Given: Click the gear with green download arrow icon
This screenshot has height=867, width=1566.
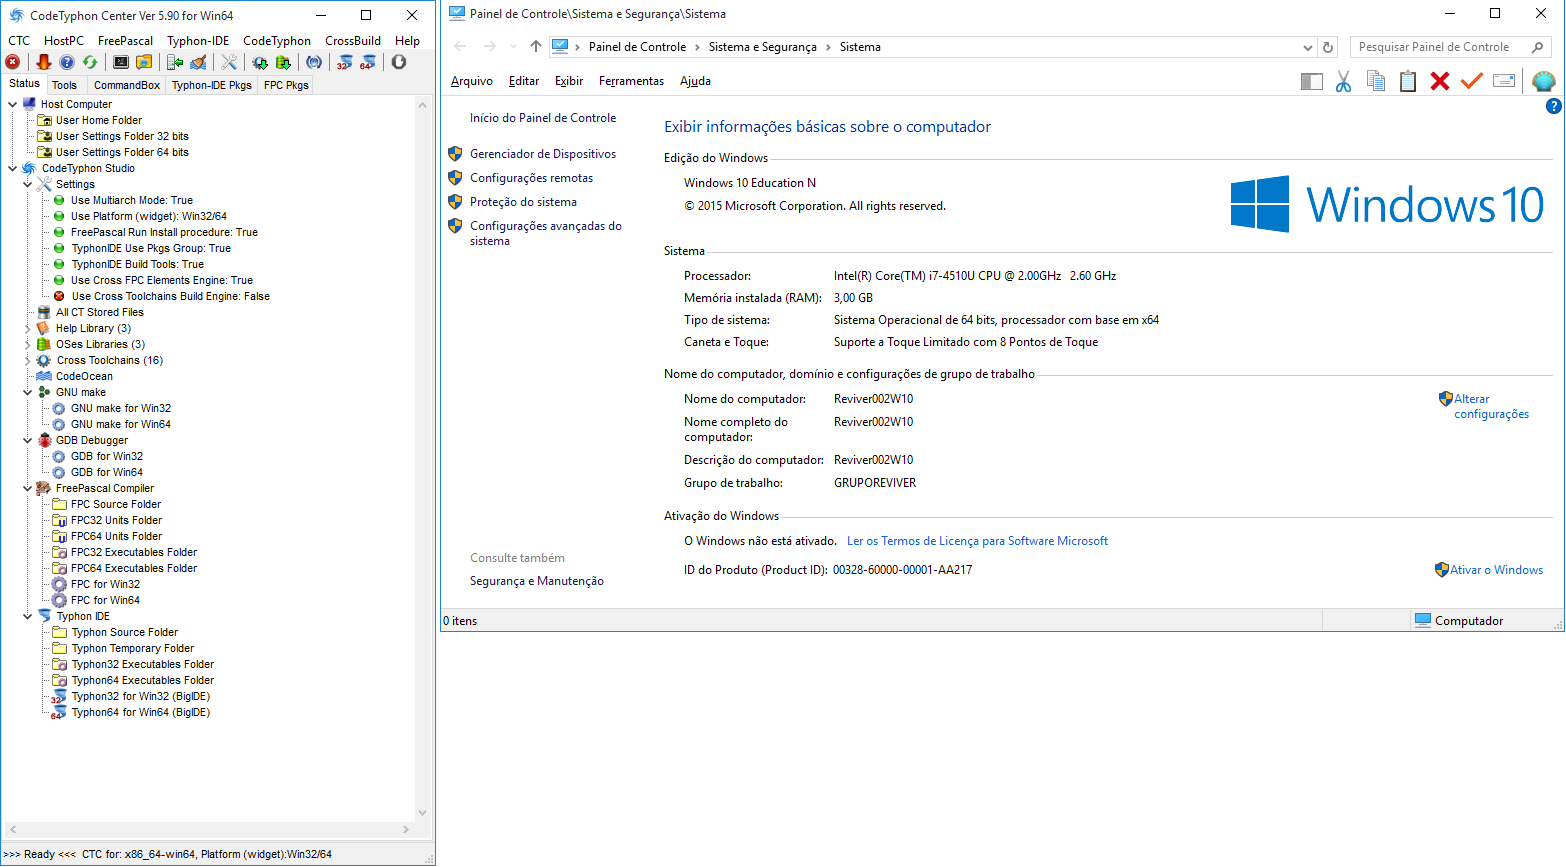Looking at the screenshot, I should tap(260, 62).
